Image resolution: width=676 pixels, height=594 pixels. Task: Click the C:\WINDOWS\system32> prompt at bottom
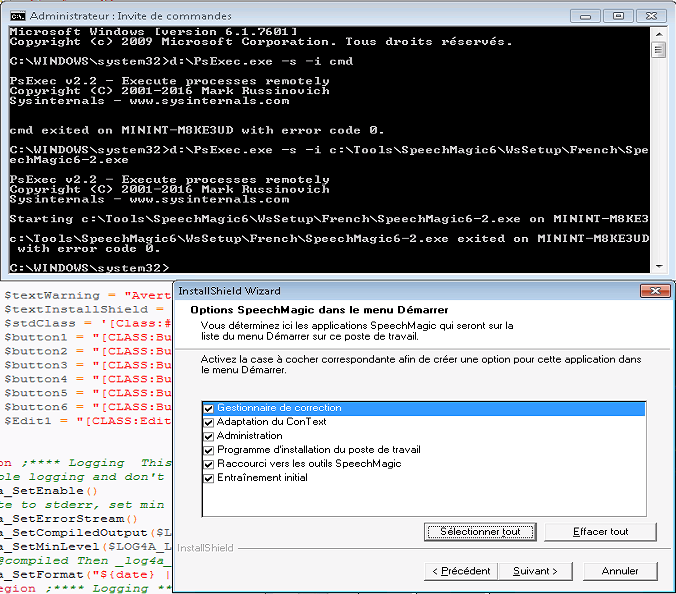pyautogui.click(x=90, y=268)
